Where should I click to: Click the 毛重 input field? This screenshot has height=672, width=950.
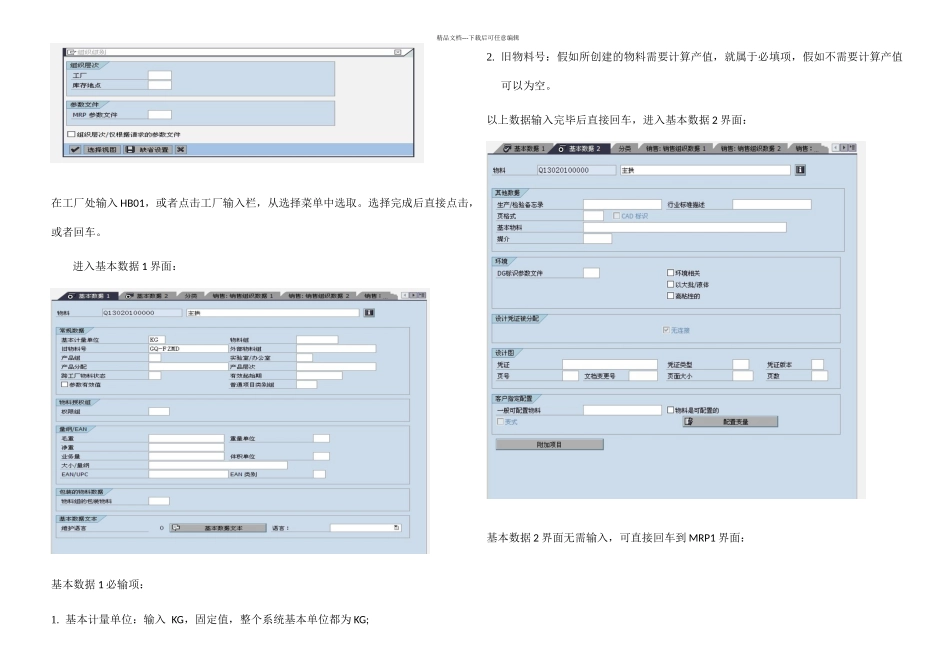187,438
